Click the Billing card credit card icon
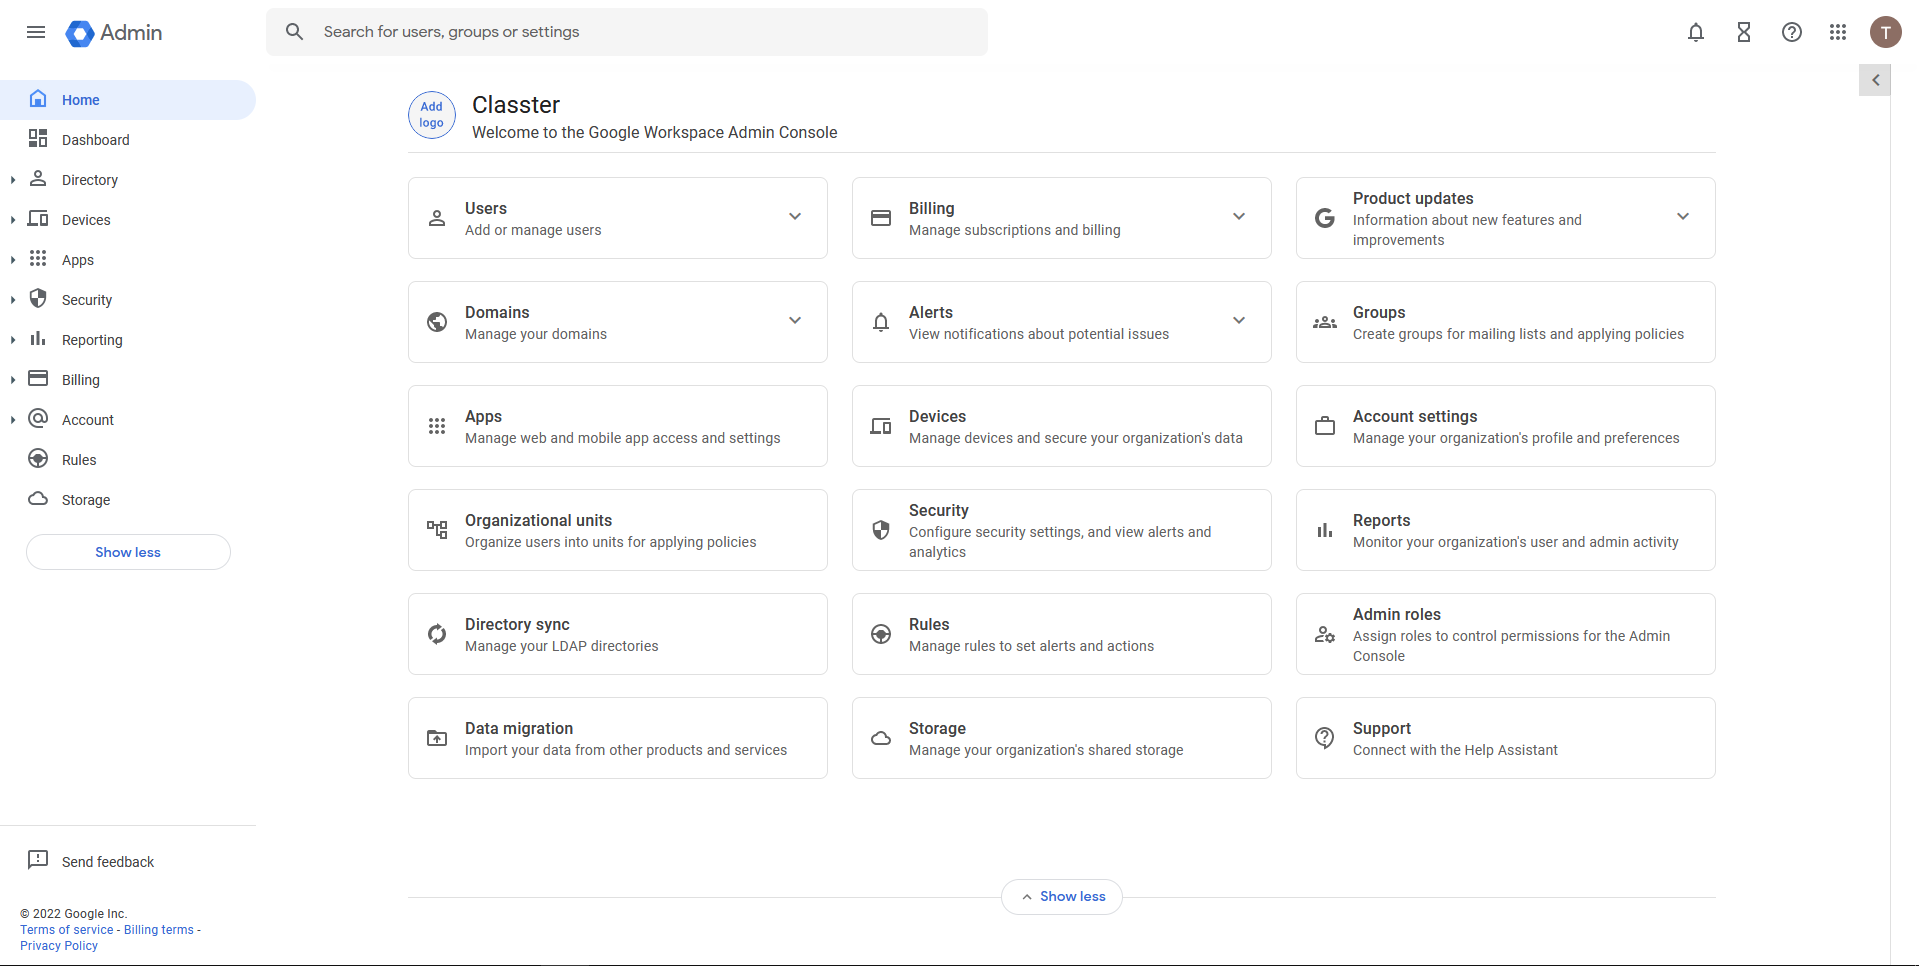 pyautogui.click(x=881, y=218)
